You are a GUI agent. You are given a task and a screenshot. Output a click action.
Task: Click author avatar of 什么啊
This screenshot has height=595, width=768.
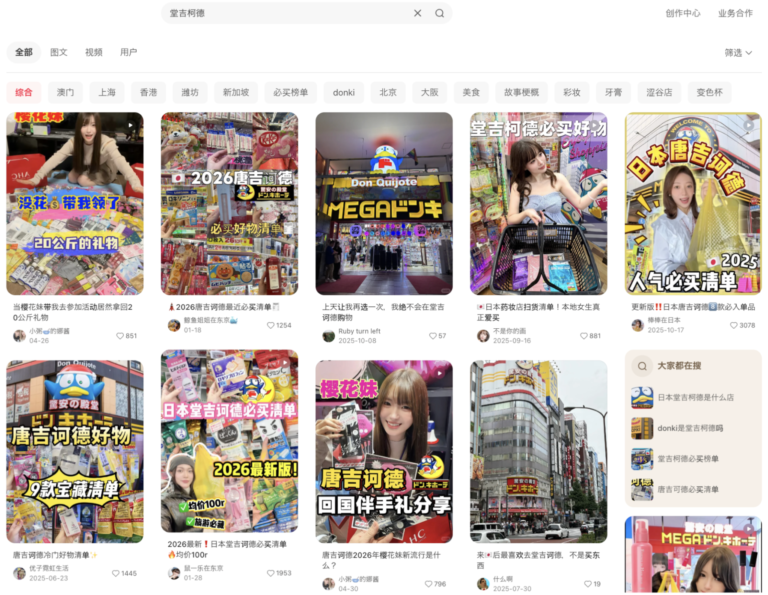click(x=483, y=584)
